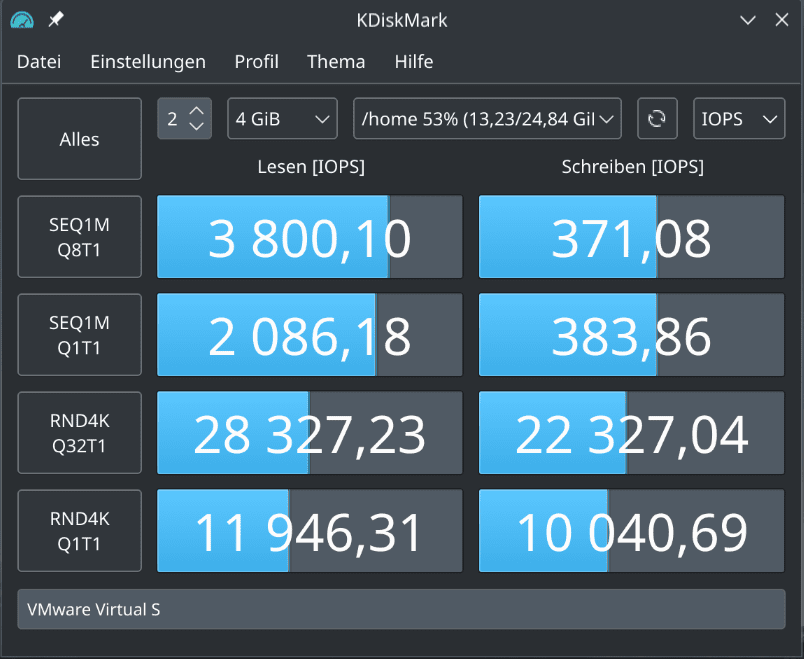Click the refresh storage list icon
The width and height of the screenshot is (804, 659).
tap(657, 118)
